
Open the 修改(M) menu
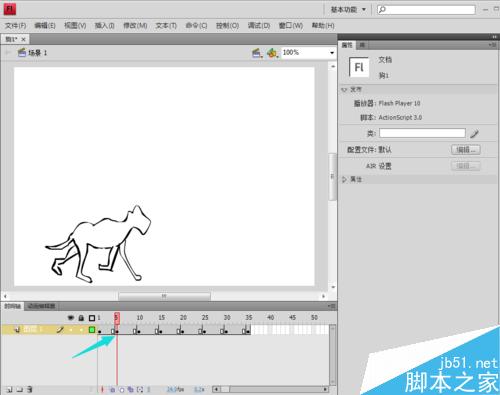(x=135, y=25)
